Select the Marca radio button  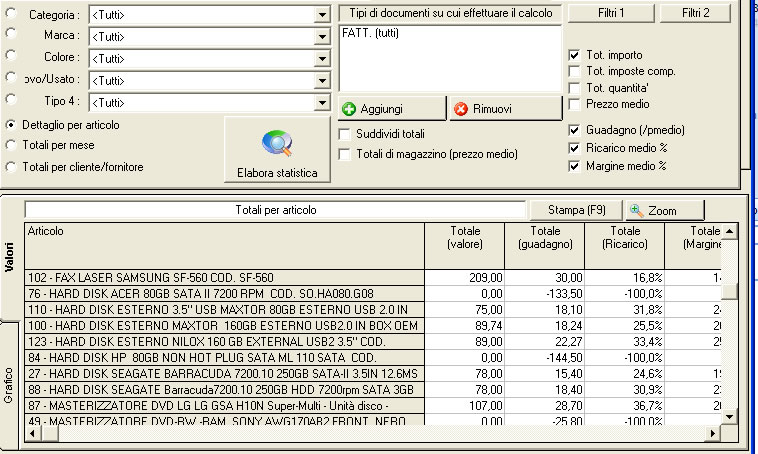click(x=11, y=33)
